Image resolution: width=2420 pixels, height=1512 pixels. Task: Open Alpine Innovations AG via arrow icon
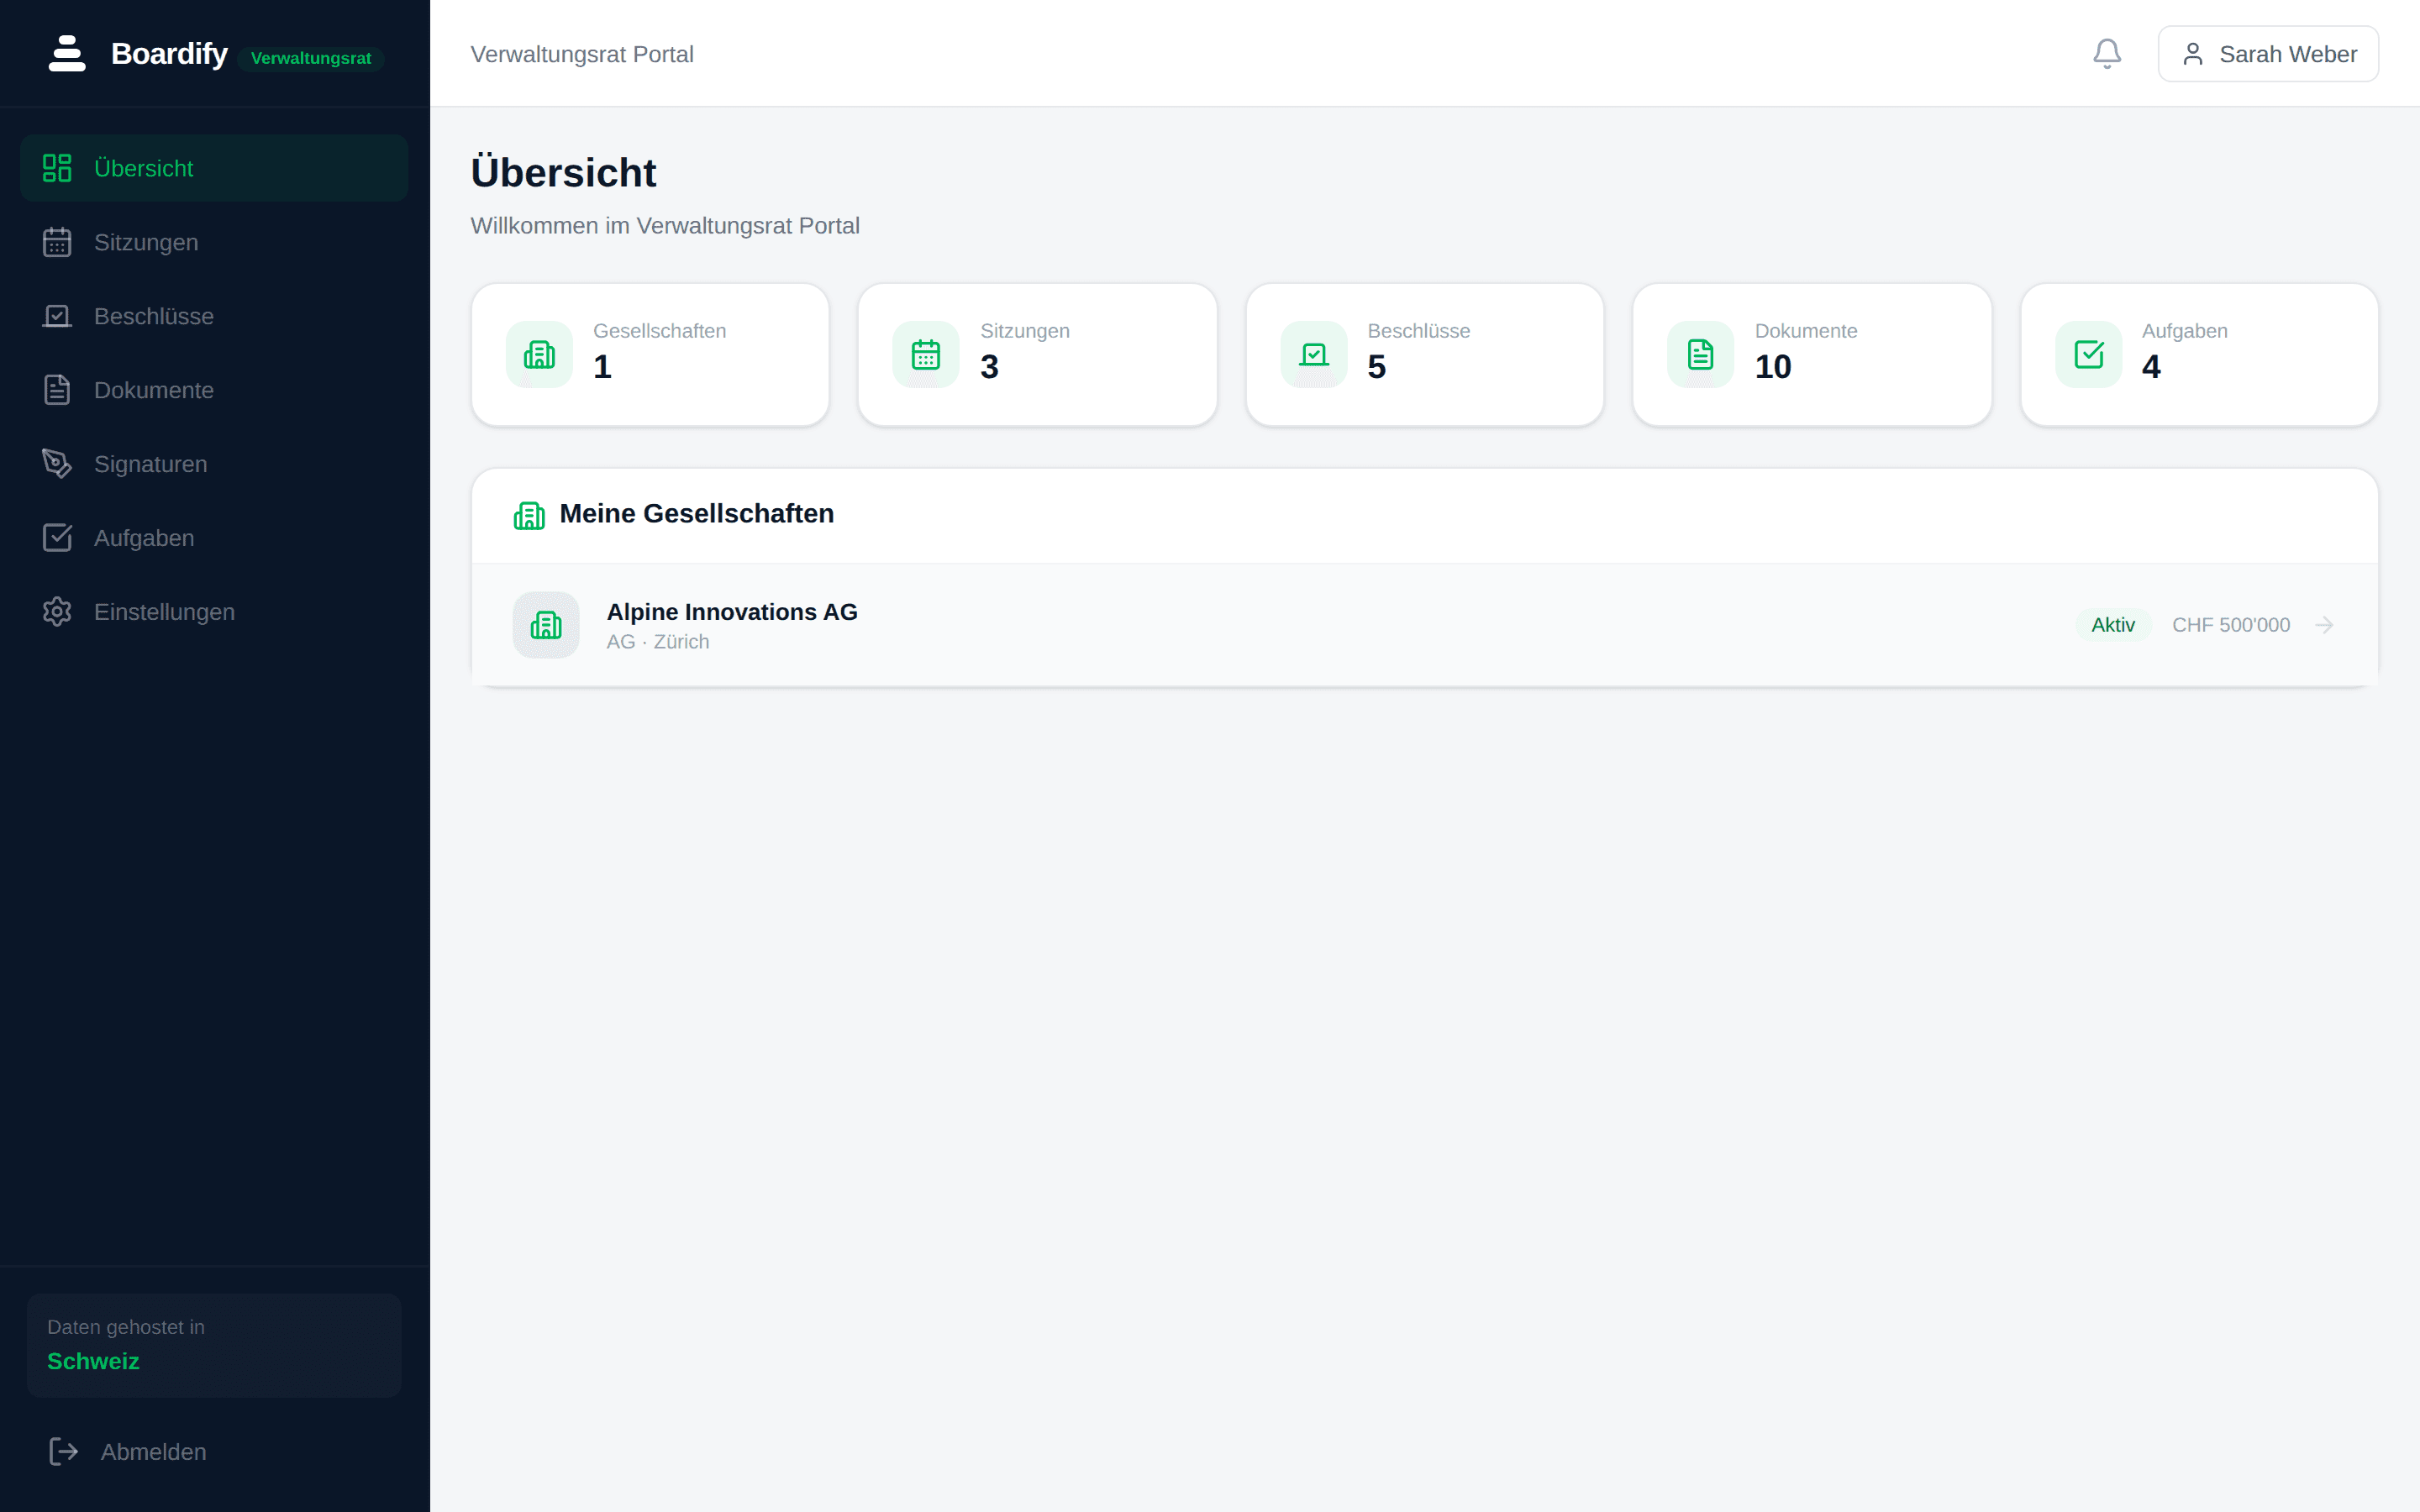(2324, 625)
